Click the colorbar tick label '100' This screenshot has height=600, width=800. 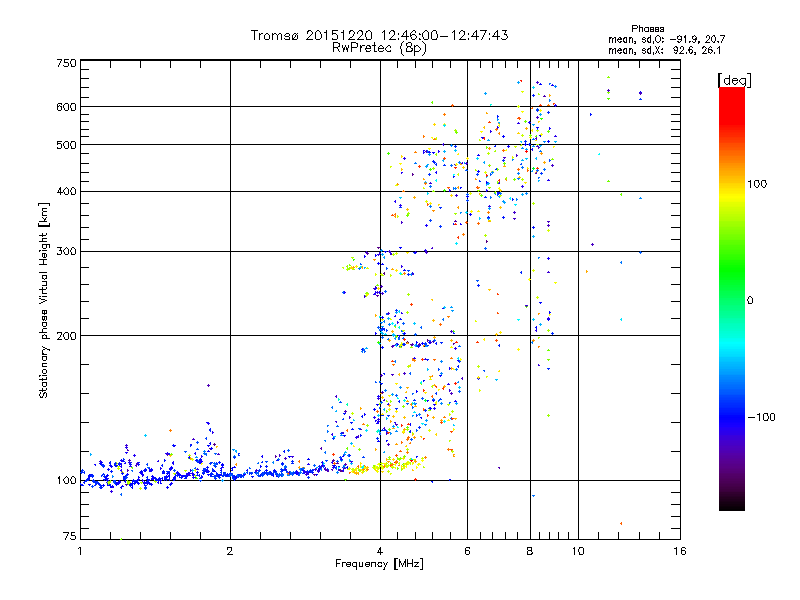tap(757, 184)
